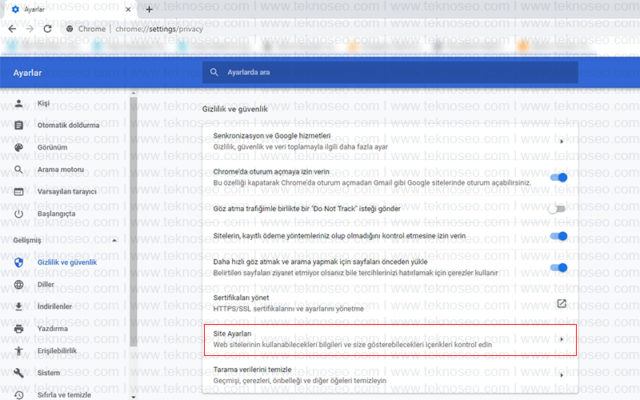This screenshot has width=640, height=400.
Task: Open Gizlilik ve güvenlik sidebar link
Action: click(x=67, y=262)
